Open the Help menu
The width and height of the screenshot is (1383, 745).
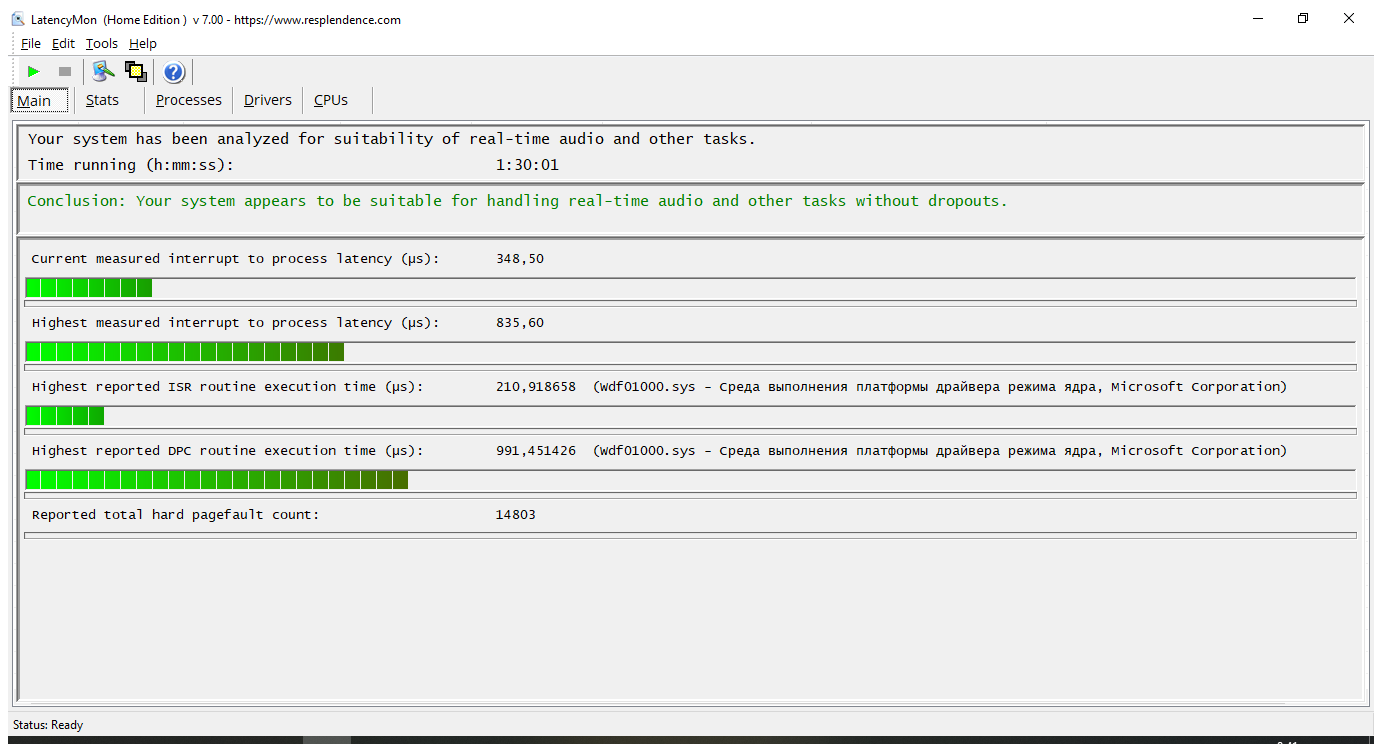point(143,44)
